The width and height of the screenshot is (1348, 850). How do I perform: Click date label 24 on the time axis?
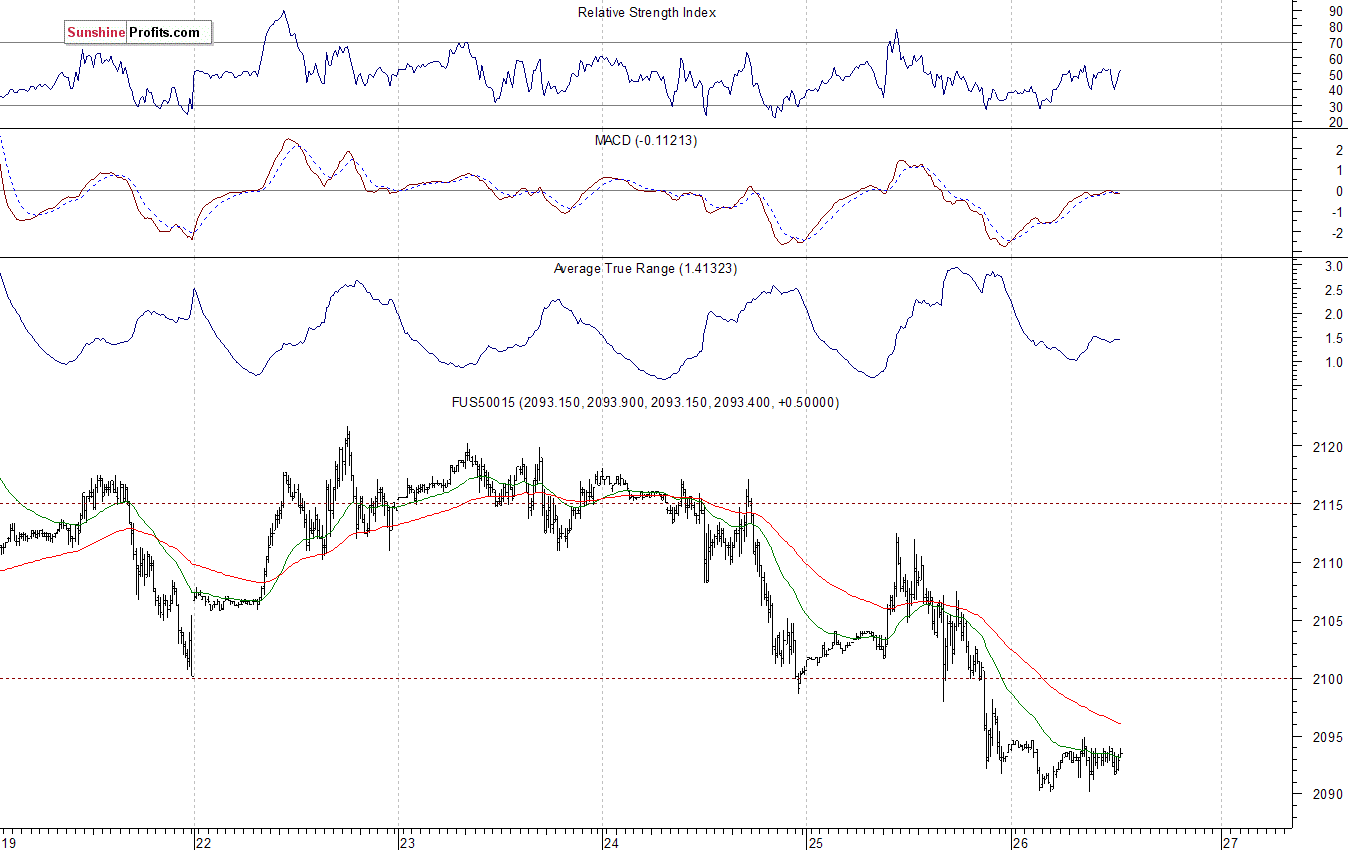tap(612, 843)
